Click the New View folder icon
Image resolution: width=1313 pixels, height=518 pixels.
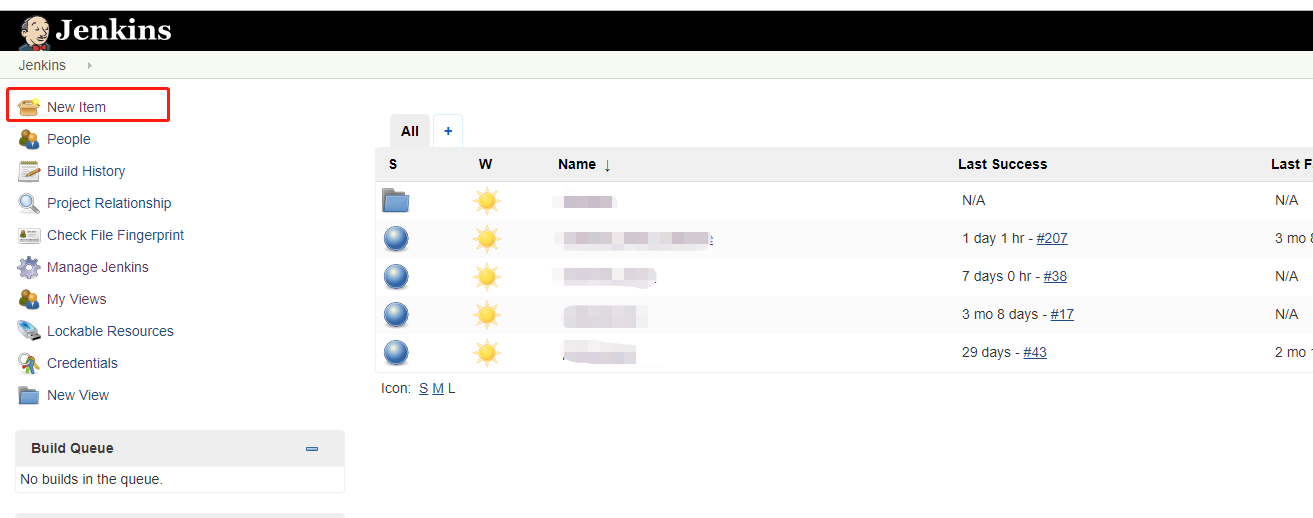click(x=29, y=395)
